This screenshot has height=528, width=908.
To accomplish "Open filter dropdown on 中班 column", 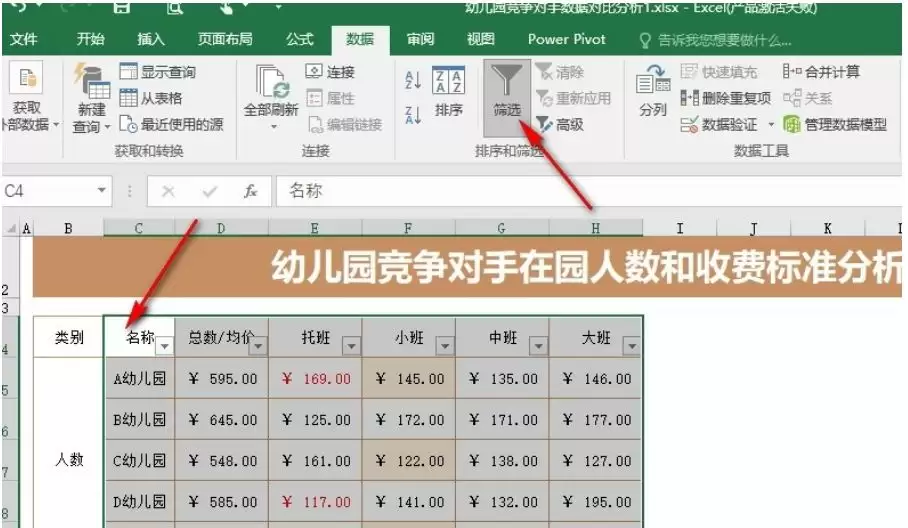I will [539, 346].
